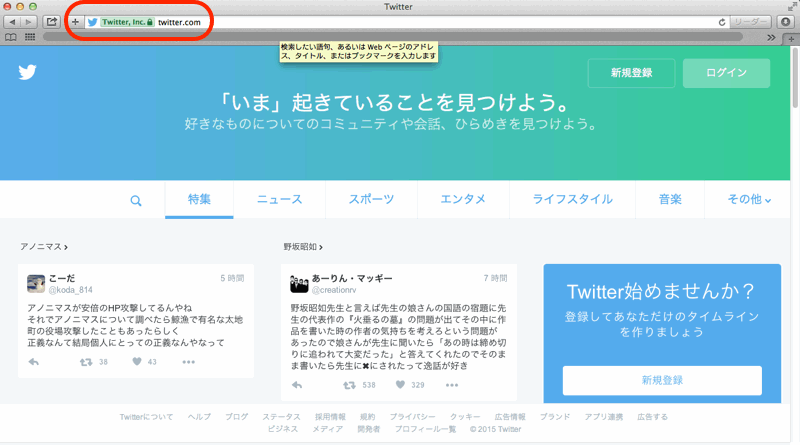800x445 pixels.
Task: Click Safari's Share button in toolbar
Action: click(x=52, y=21)
